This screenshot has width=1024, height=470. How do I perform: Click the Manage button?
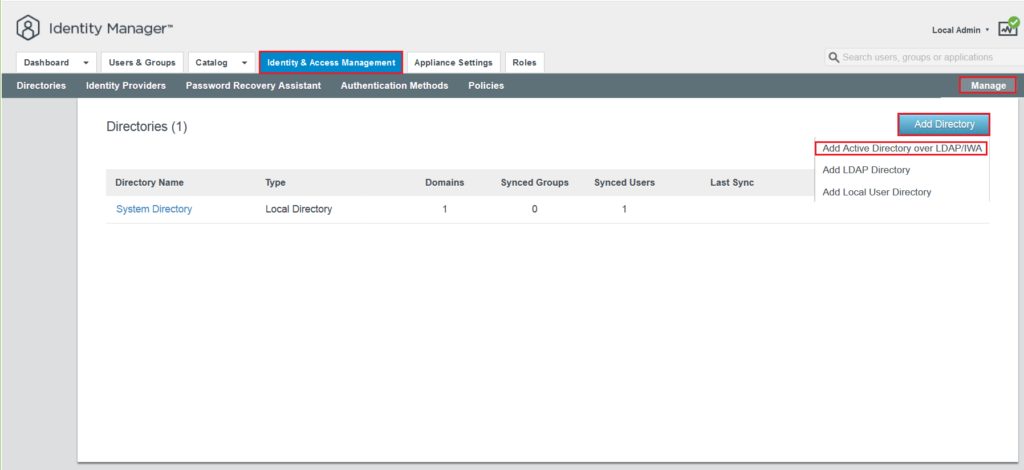point(987,86)
